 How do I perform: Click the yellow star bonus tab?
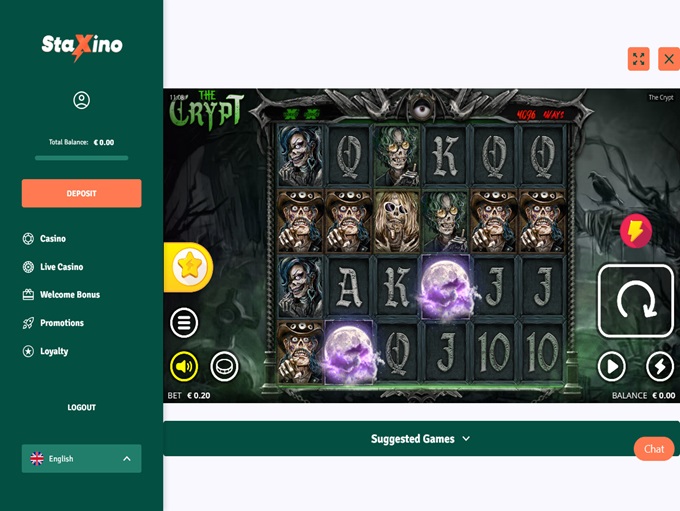coord(189,267)
